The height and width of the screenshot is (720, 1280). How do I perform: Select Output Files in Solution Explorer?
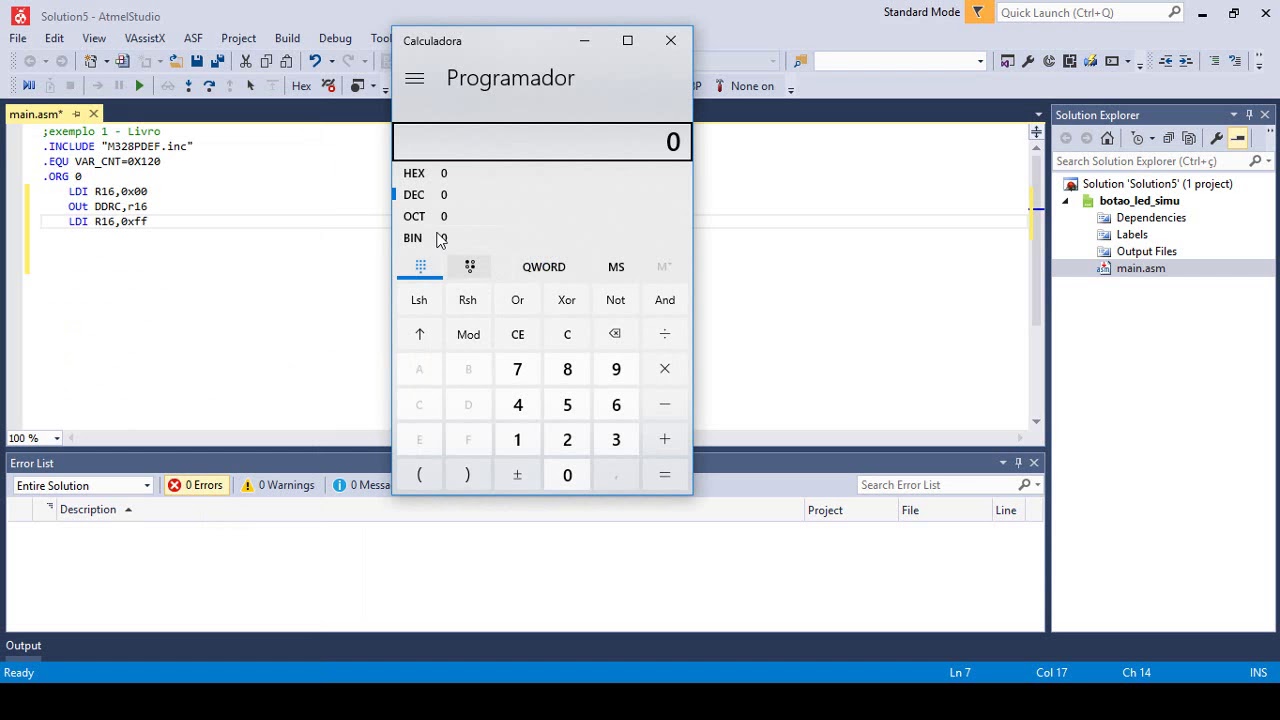point(1146,251)
